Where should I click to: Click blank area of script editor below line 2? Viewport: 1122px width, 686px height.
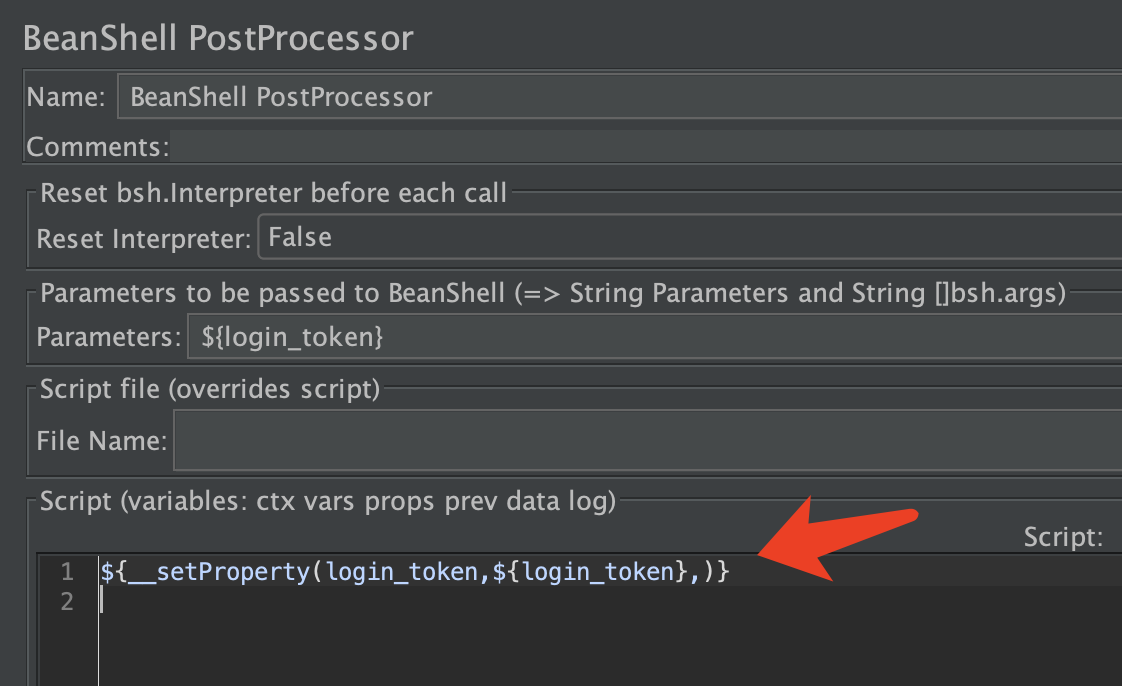pos(500,650)
